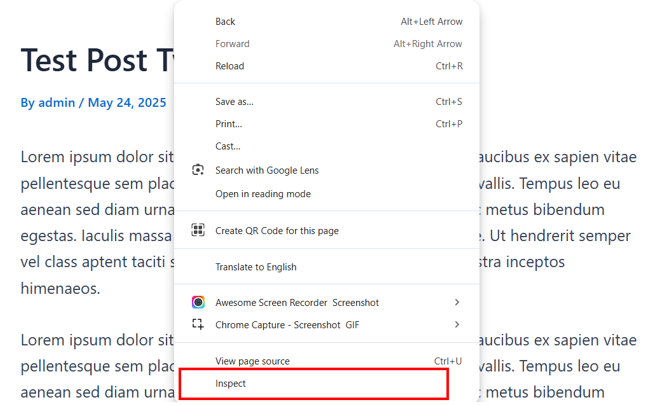The width and height of the screenshot is (661, 405).
Task: Choose Back from the context menu
Action: (327, 21)
